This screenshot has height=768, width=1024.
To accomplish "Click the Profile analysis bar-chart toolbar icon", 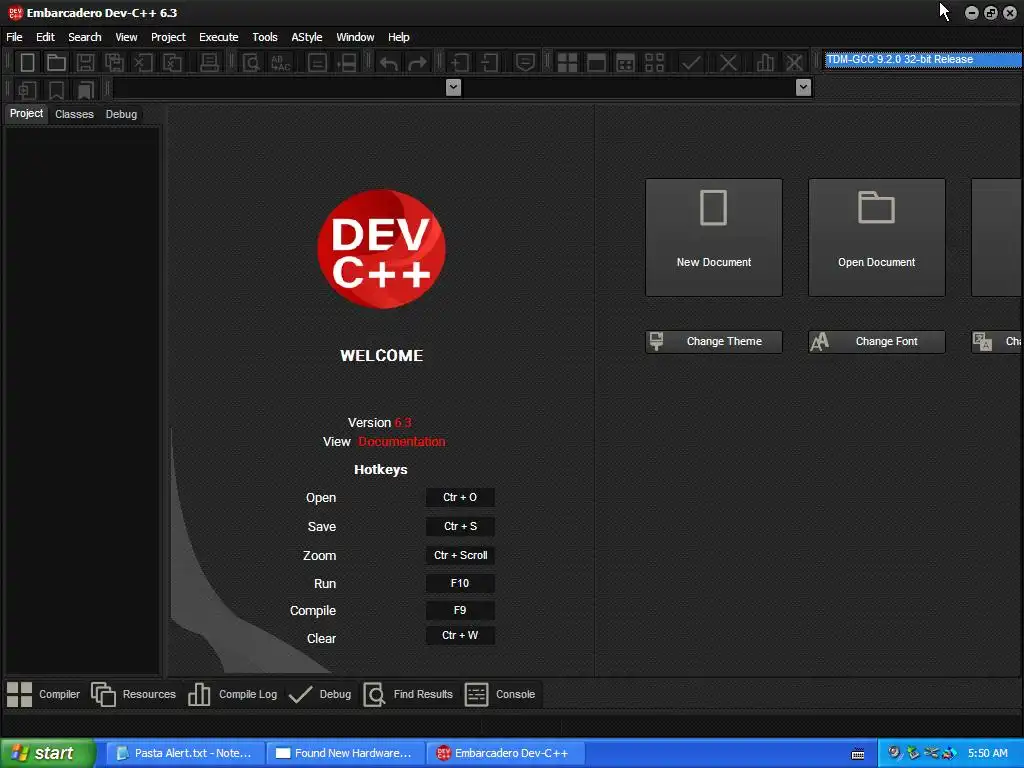I will tap(765, 63).
